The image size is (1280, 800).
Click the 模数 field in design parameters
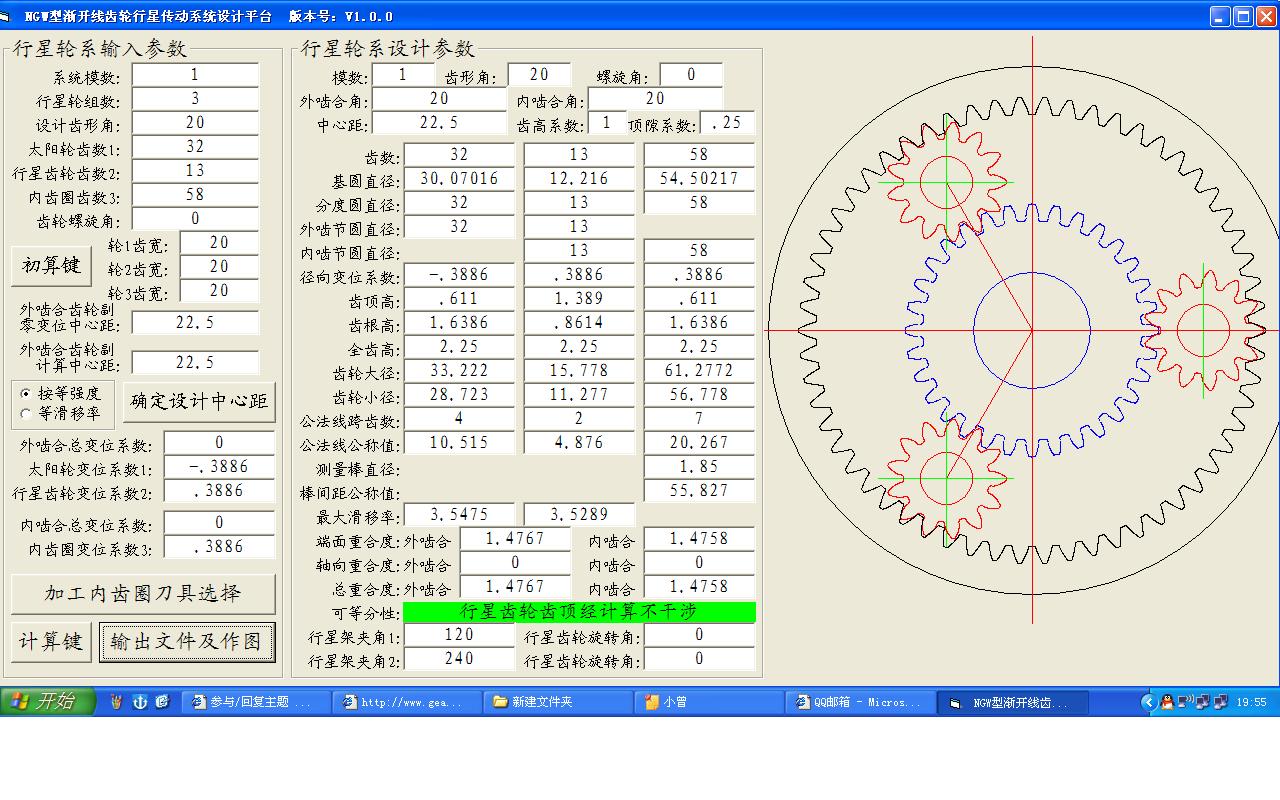click(x=403, y=74)
